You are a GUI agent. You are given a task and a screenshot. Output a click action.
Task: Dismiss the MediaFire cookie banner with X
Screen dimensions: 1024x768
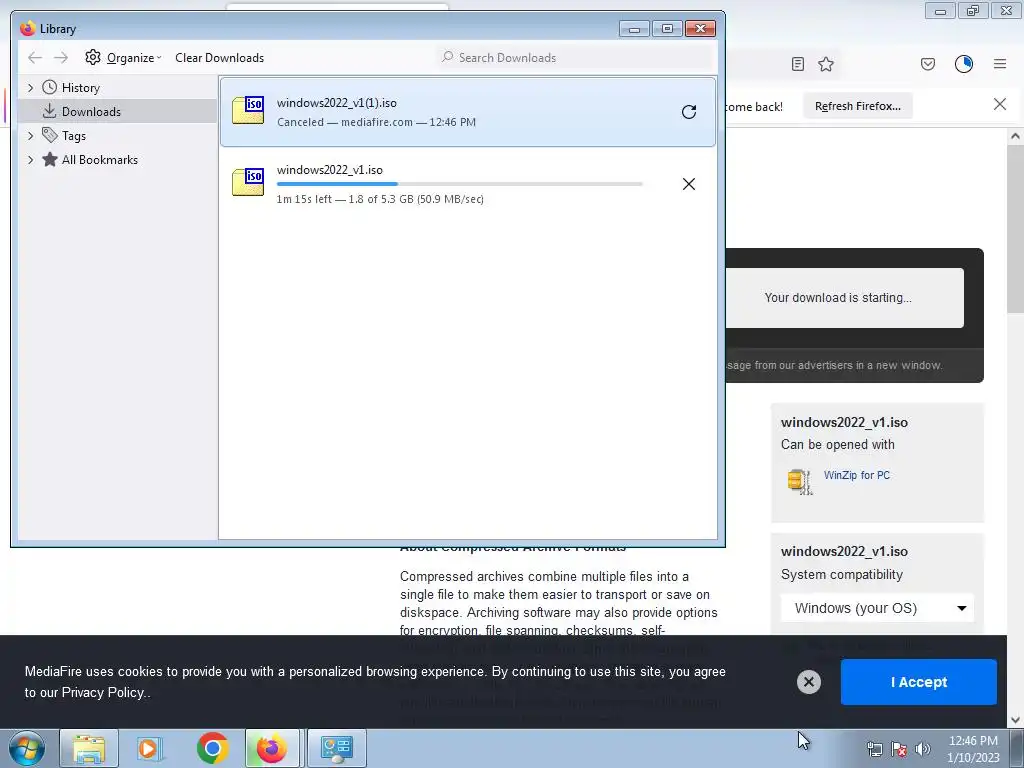pyautogui.click(x=808, y=682)
